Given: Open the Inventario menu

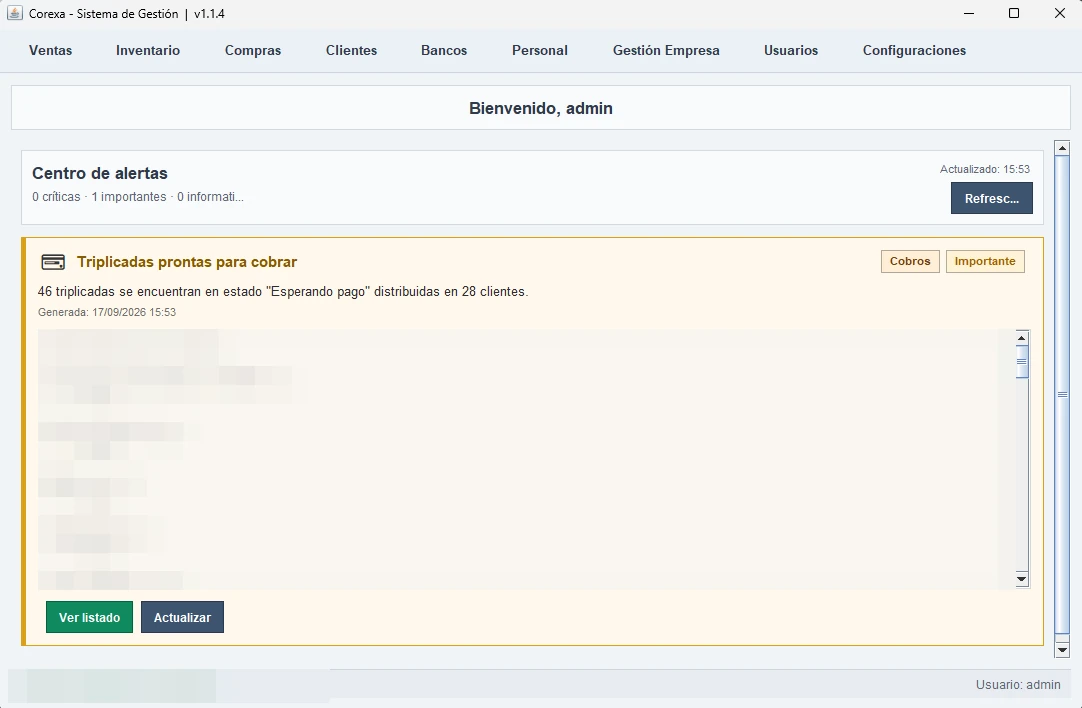Looking at the screenshot, I should [x=148, y=50].
